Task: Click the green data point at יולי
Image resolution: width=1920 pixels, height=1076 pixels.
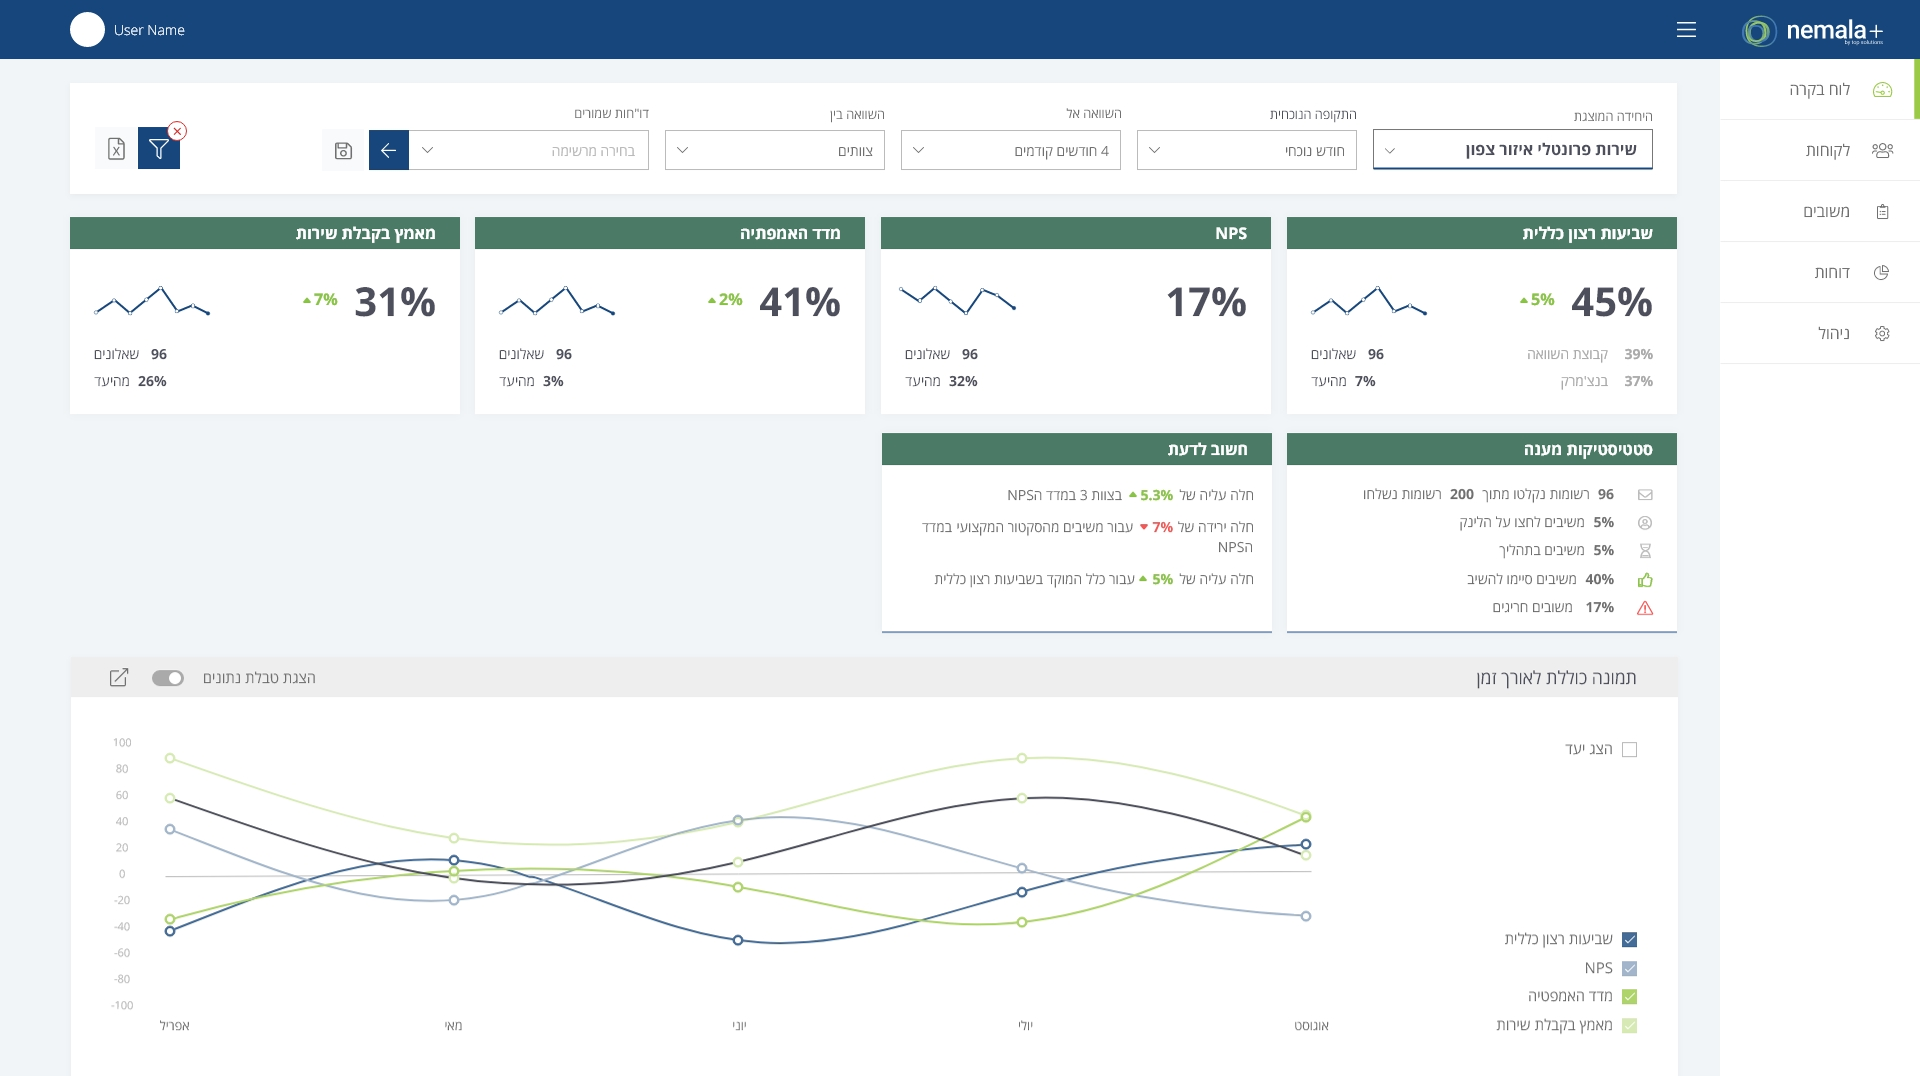Action: tap(1022, 923)
